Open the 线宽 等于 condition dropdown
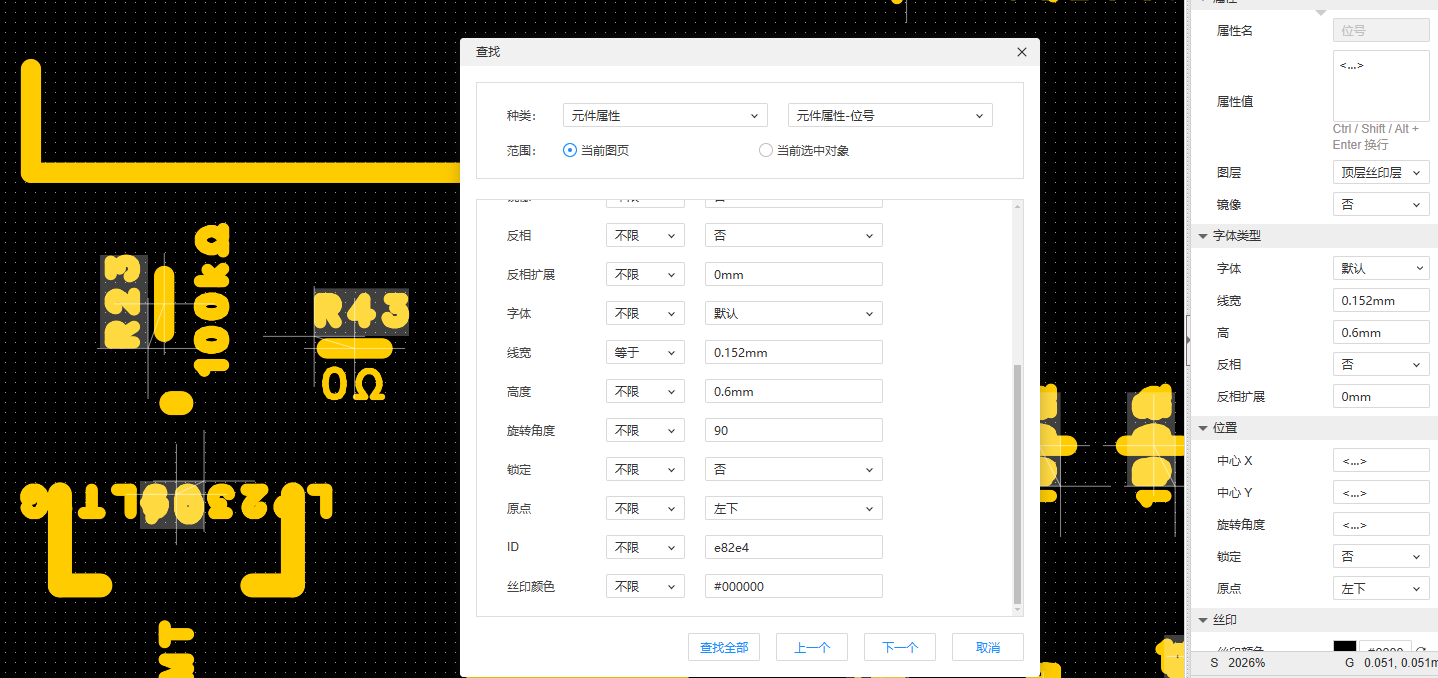Viewport: 1438px width, 678px height. pos(645,352)
